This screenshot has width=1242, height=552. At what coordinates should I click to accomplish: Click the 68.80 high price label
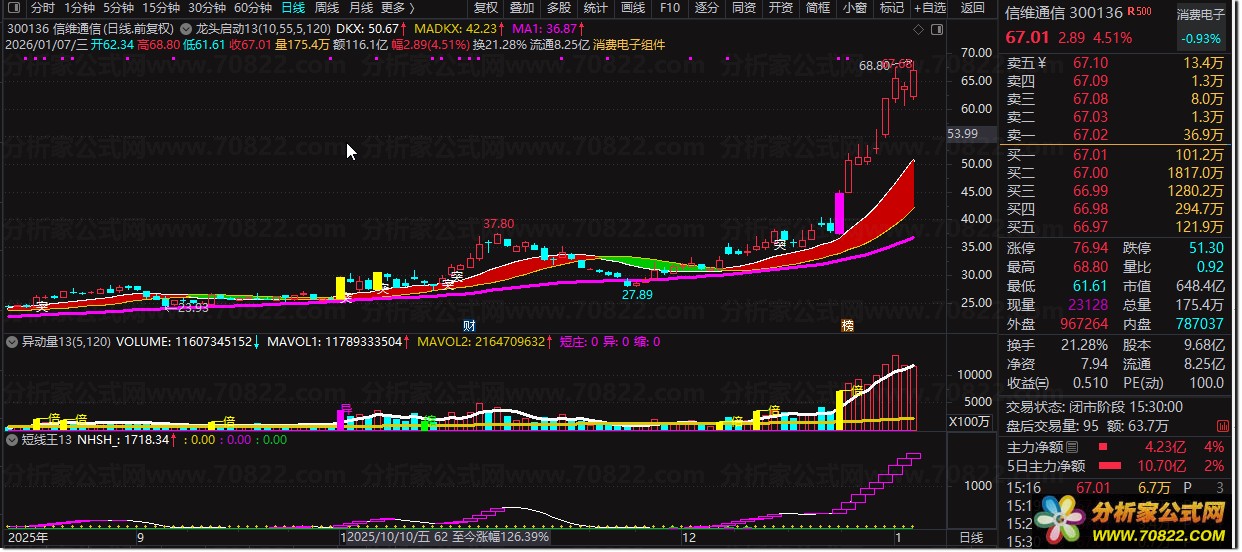pos(873,66)
